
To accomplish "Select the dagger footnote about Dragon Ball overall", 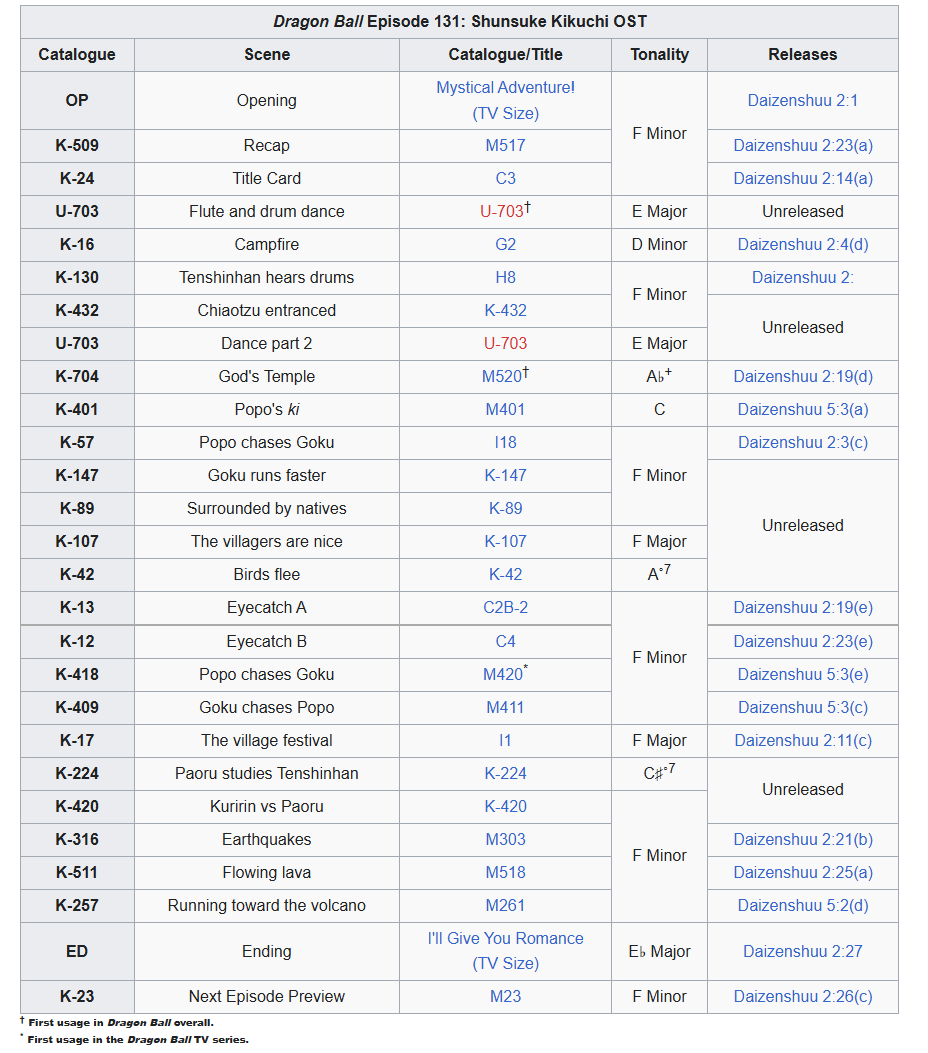I will [x=117, y=1021].
